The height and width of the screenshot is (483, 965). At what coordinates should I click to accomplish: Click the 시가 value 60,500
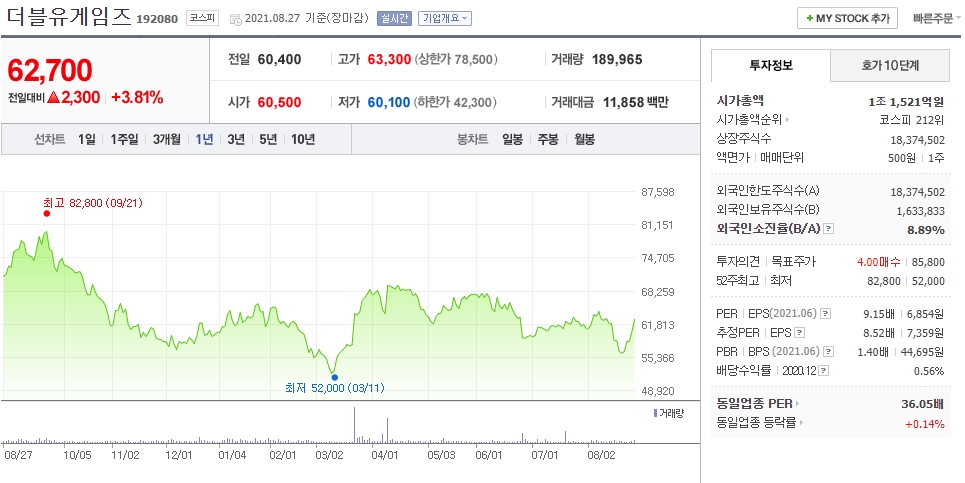(x=279, y=102)
